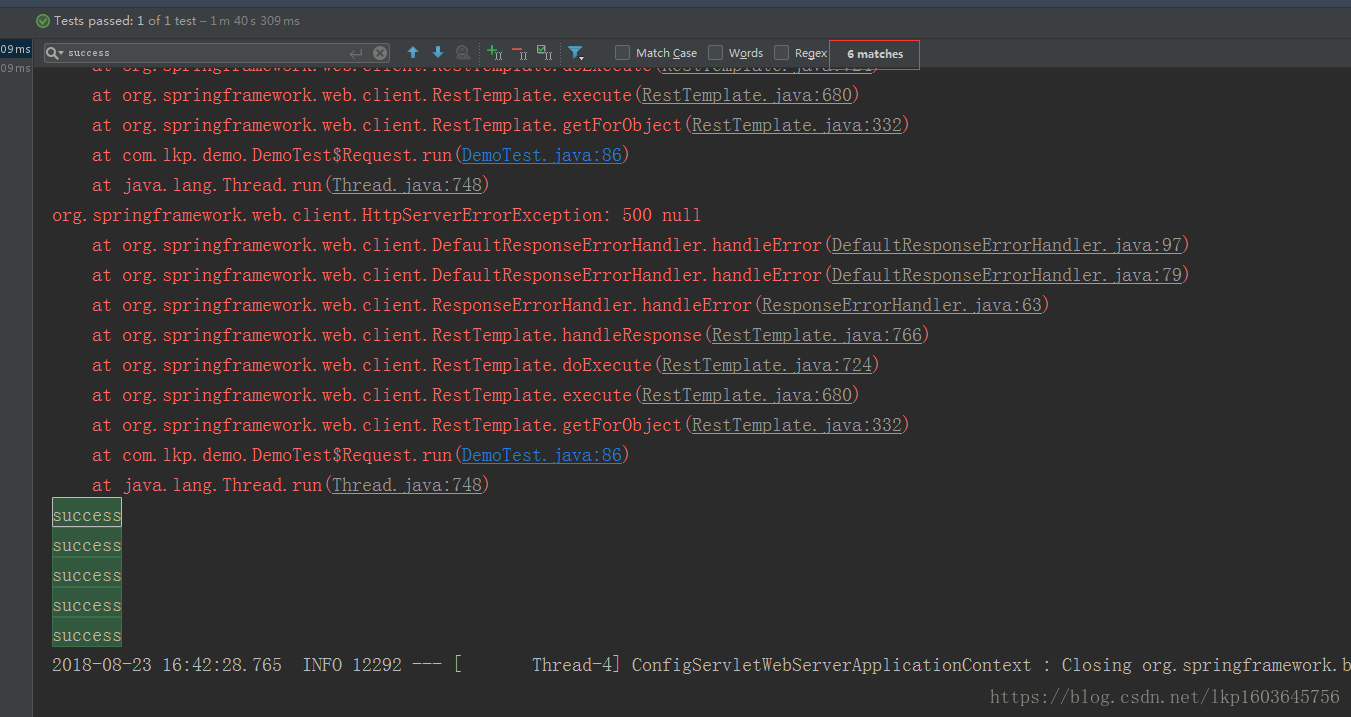Click the new line icon in search field
1351x717 pixels.
(x=357, y=53)
